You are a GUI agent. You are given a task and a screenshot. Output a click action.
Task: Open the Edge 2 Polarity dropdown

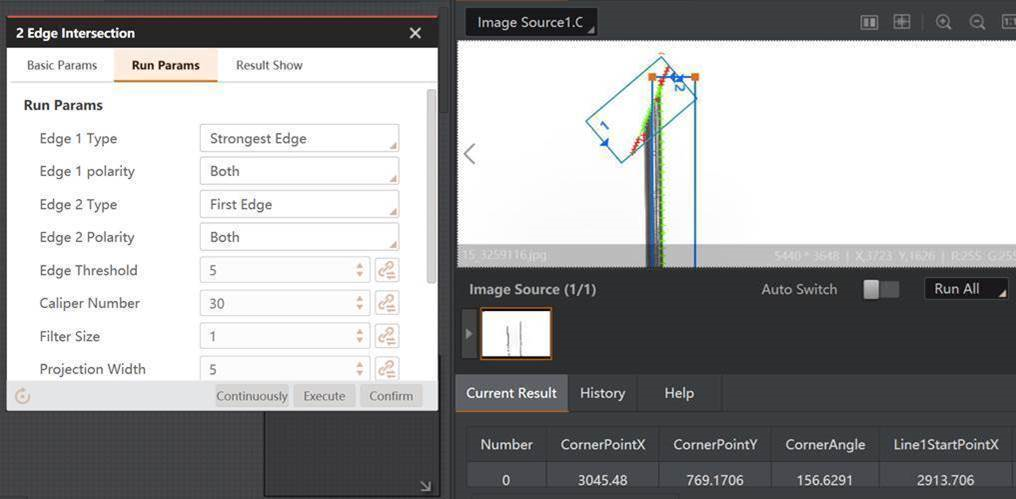299,237
